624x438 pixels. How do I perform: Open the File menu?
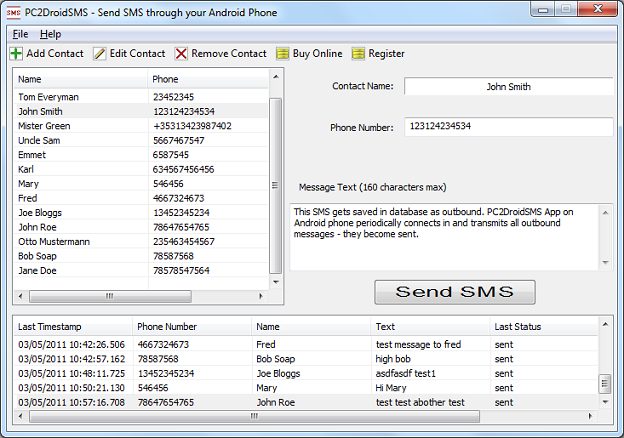[x=20, y=34]
